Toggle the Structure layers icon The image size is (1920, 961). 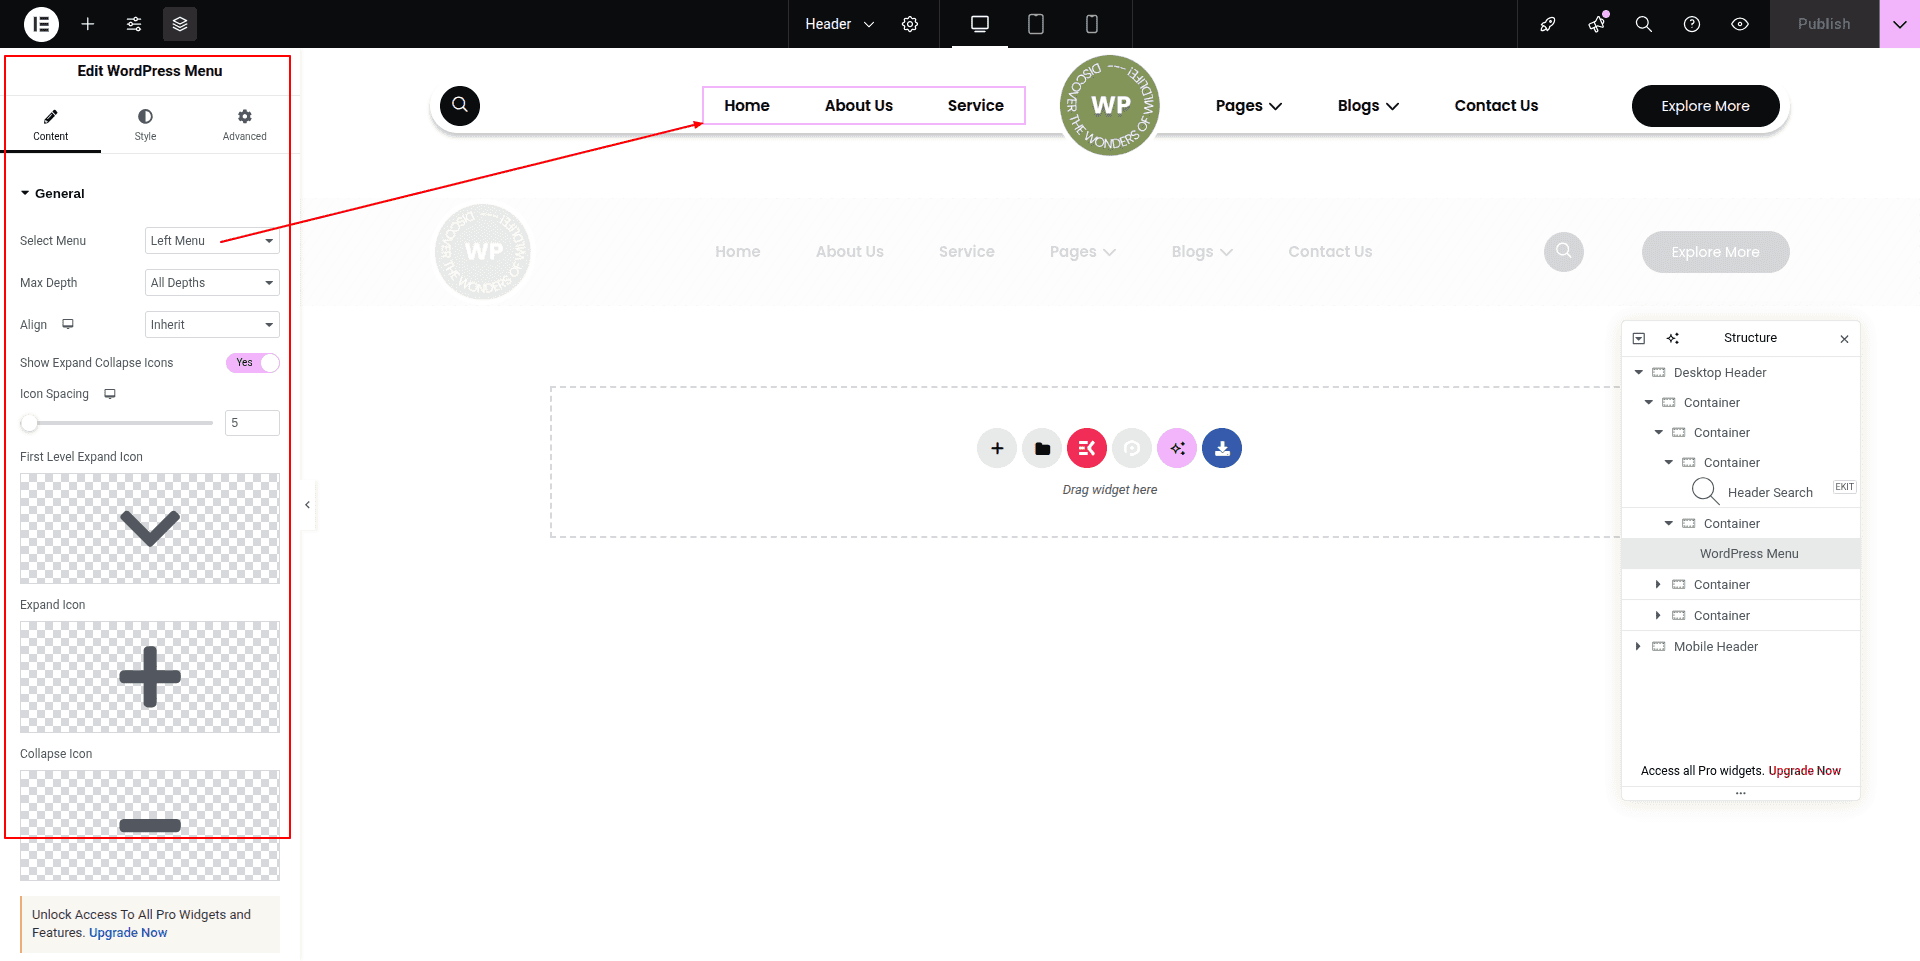[180, 24]
